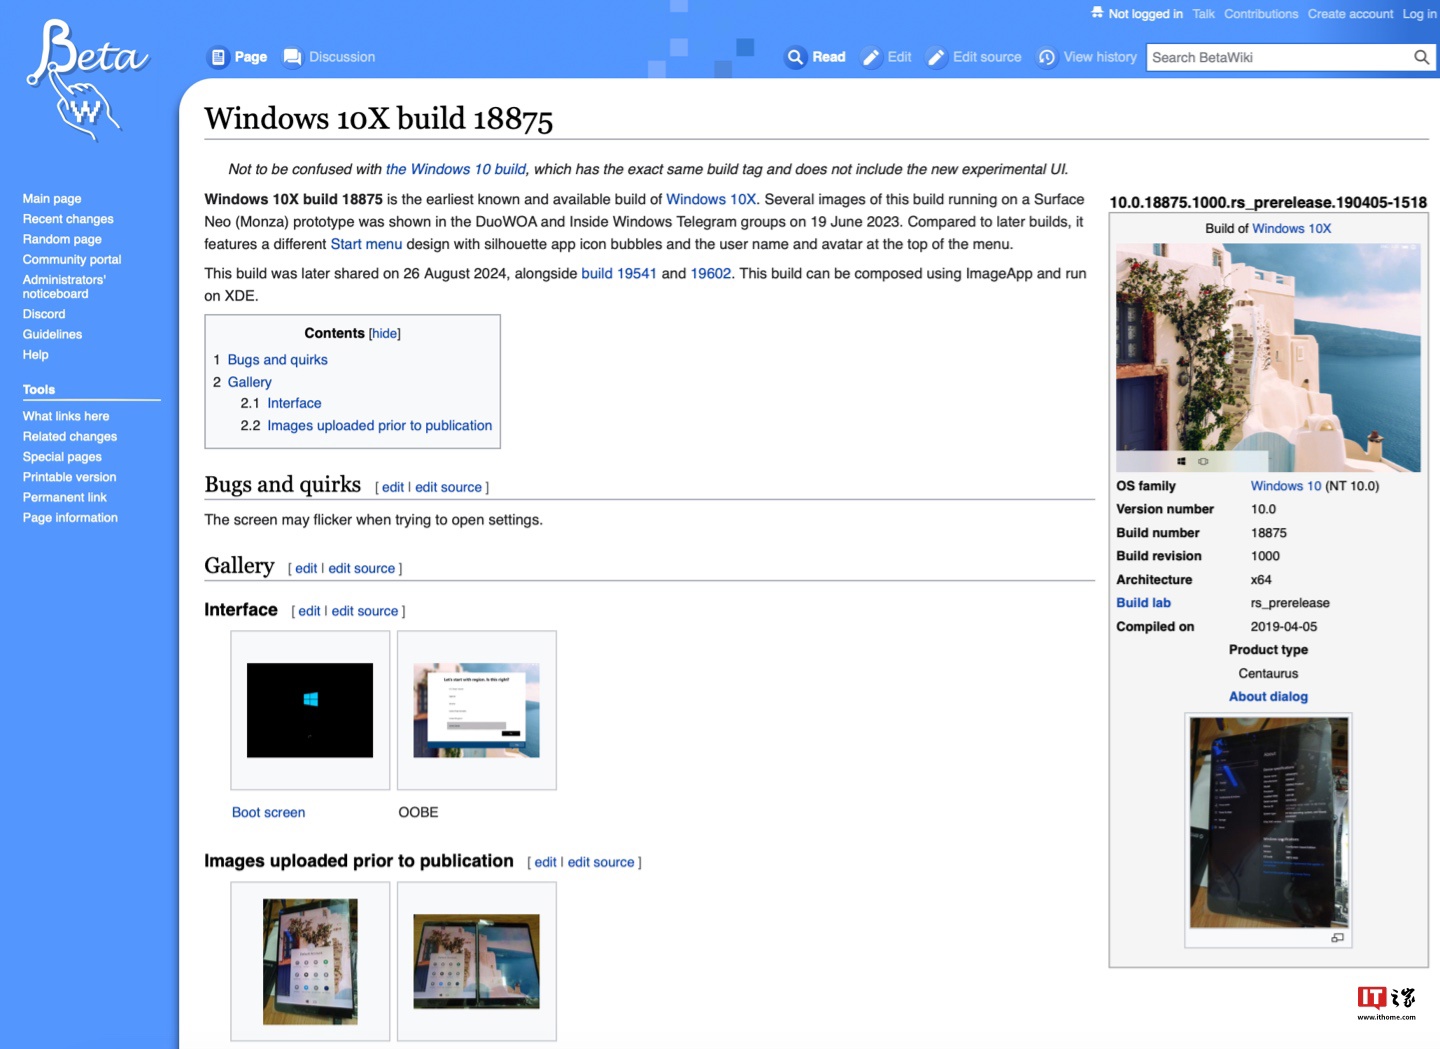Viewport: 1440px width, 1049px height.
Task: Open the About dialog photo thumbnail
Action: tap(1269, 822)
